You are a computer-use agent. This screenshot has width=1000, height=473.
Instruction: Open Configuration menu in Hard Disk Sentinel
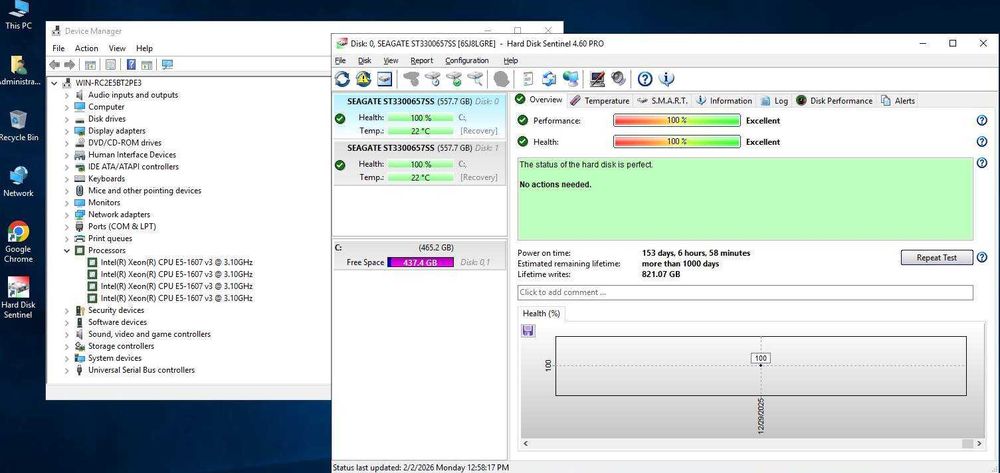467,61
